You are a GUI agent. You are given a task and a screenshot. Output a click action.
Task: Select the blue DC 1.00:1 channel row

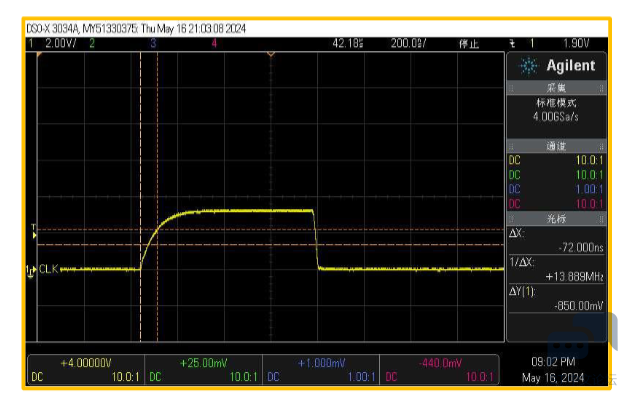[556, 189]
